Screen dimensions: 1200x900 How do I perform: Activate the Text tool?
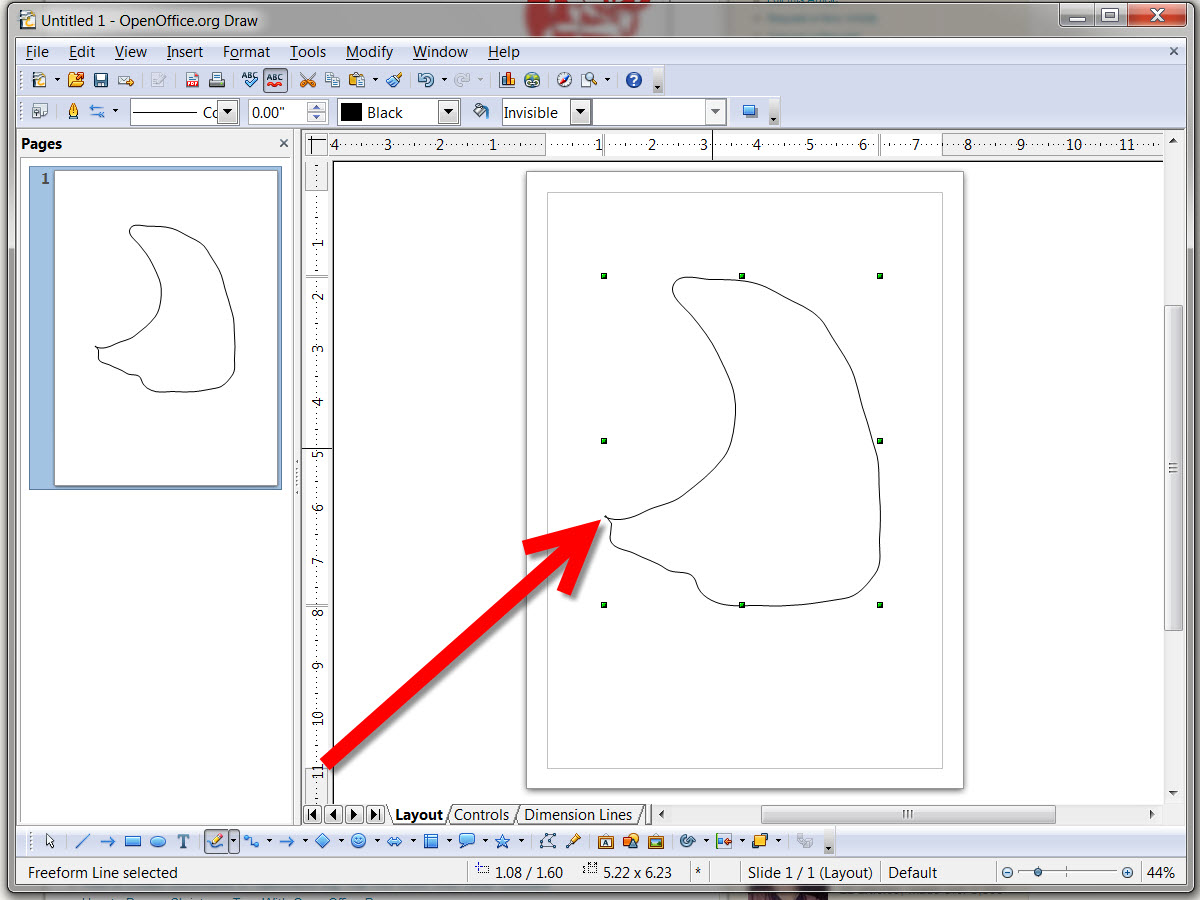pos(183,841)
